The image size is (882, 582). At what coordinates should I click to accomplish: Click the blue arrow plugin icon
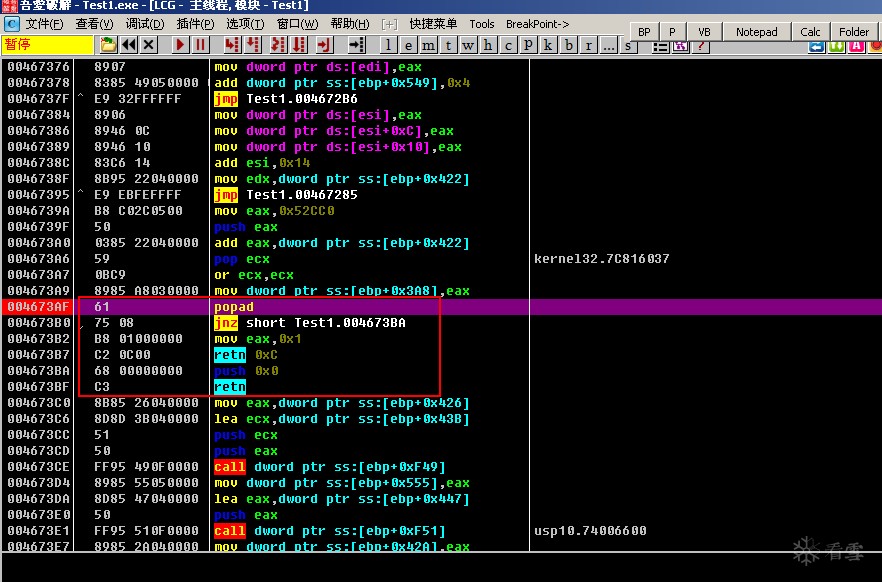[x=817, y=47]
